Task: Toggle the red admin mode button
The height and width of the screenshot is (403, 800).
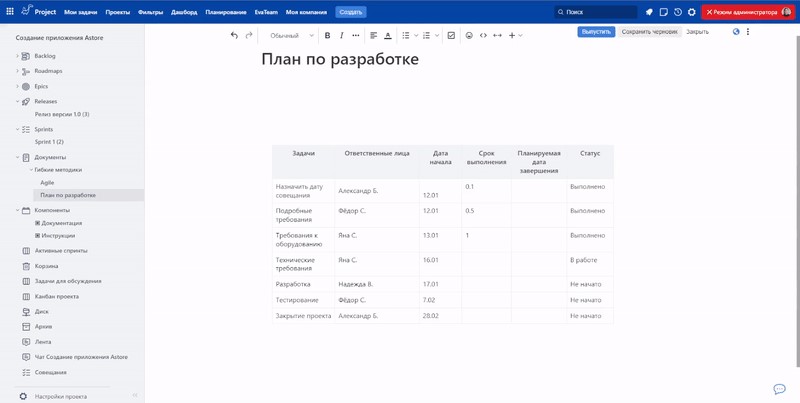Action: pyautogui.click(x=745, y=12)
